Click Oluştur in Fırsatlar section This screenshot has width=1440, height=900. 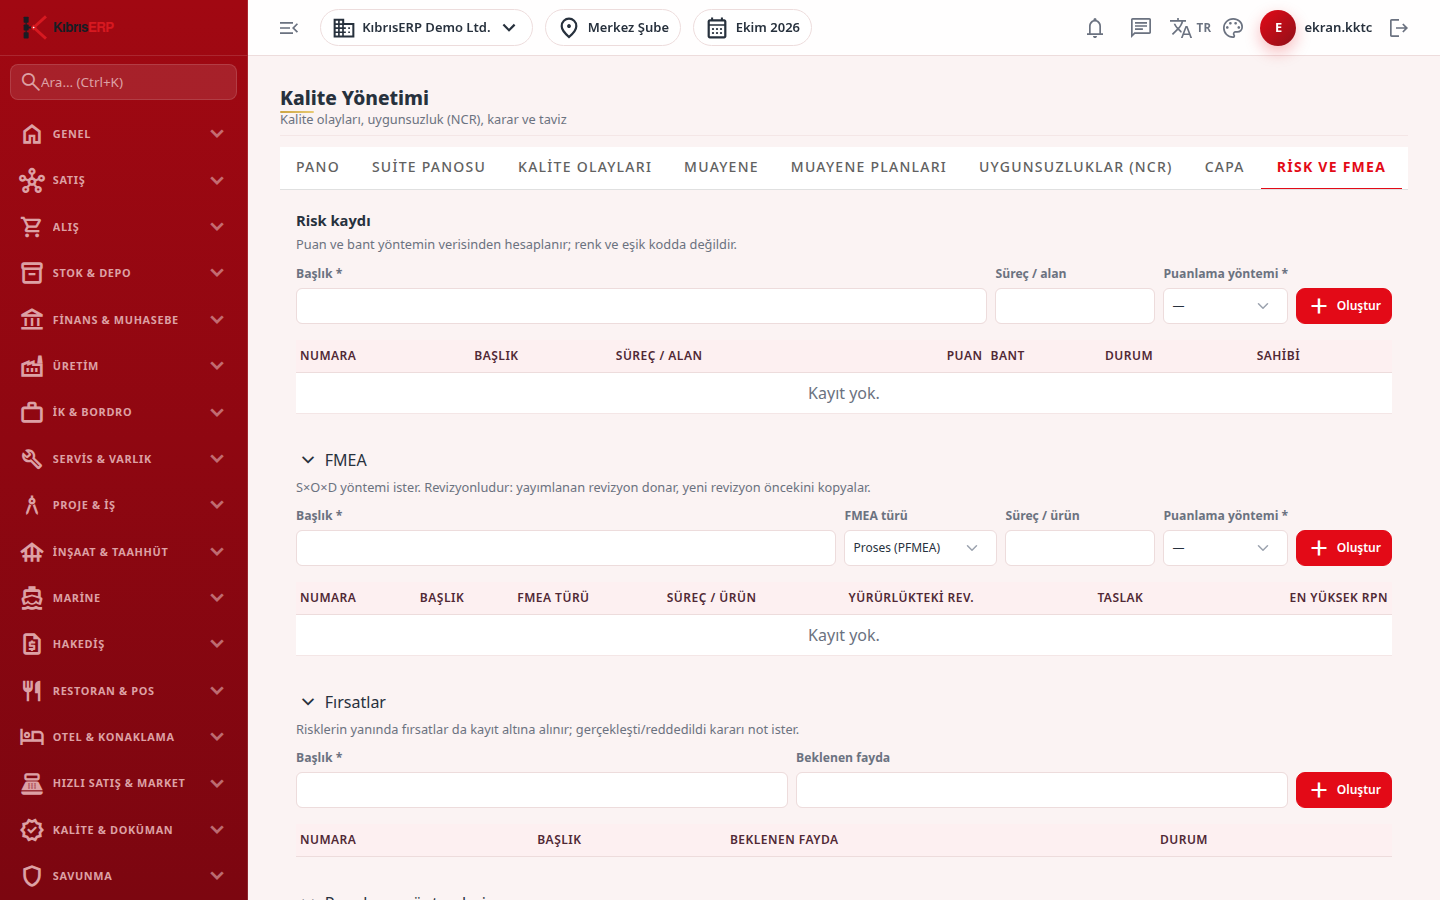[1344, 790]
